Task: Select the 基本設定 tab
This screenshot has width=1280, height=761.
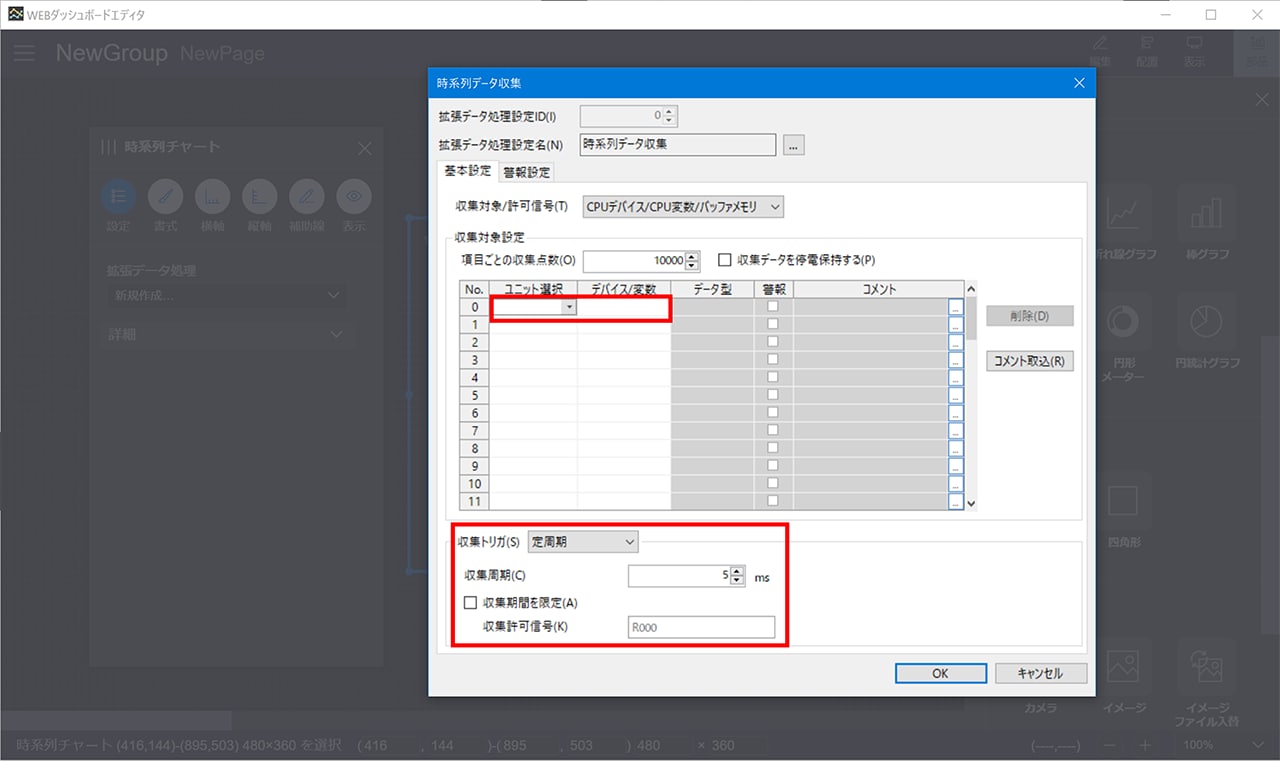Action: [467, 171]
